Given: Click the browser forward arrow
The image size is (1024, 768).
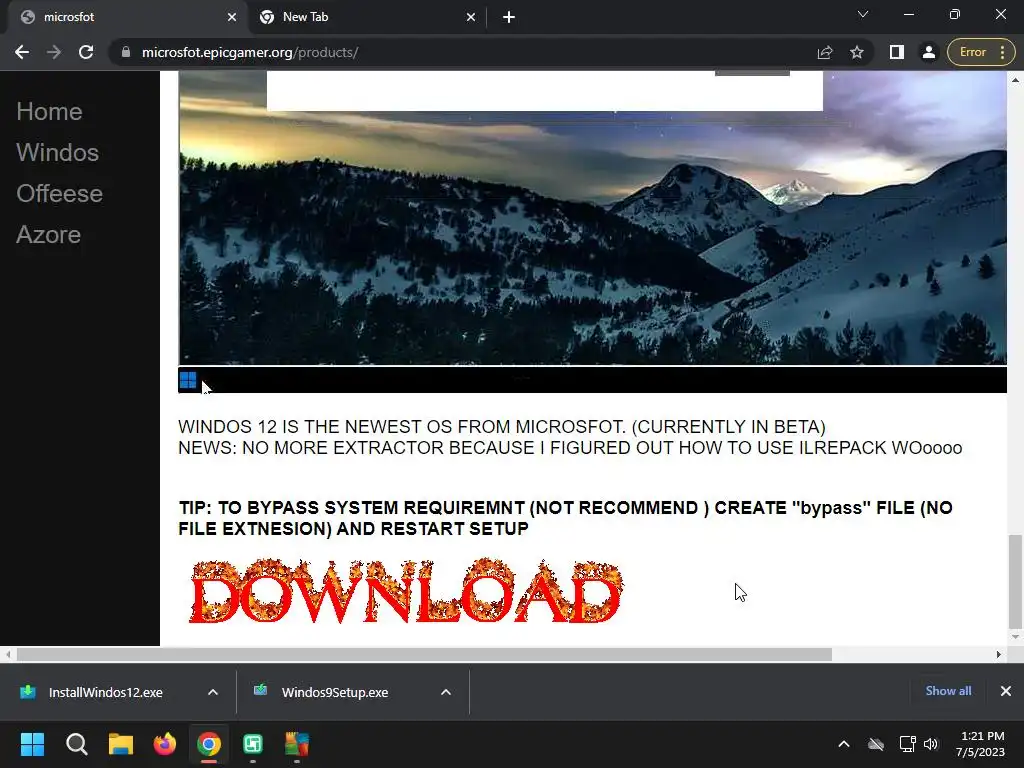Looking at the screenshot, I should pos(54,52).
